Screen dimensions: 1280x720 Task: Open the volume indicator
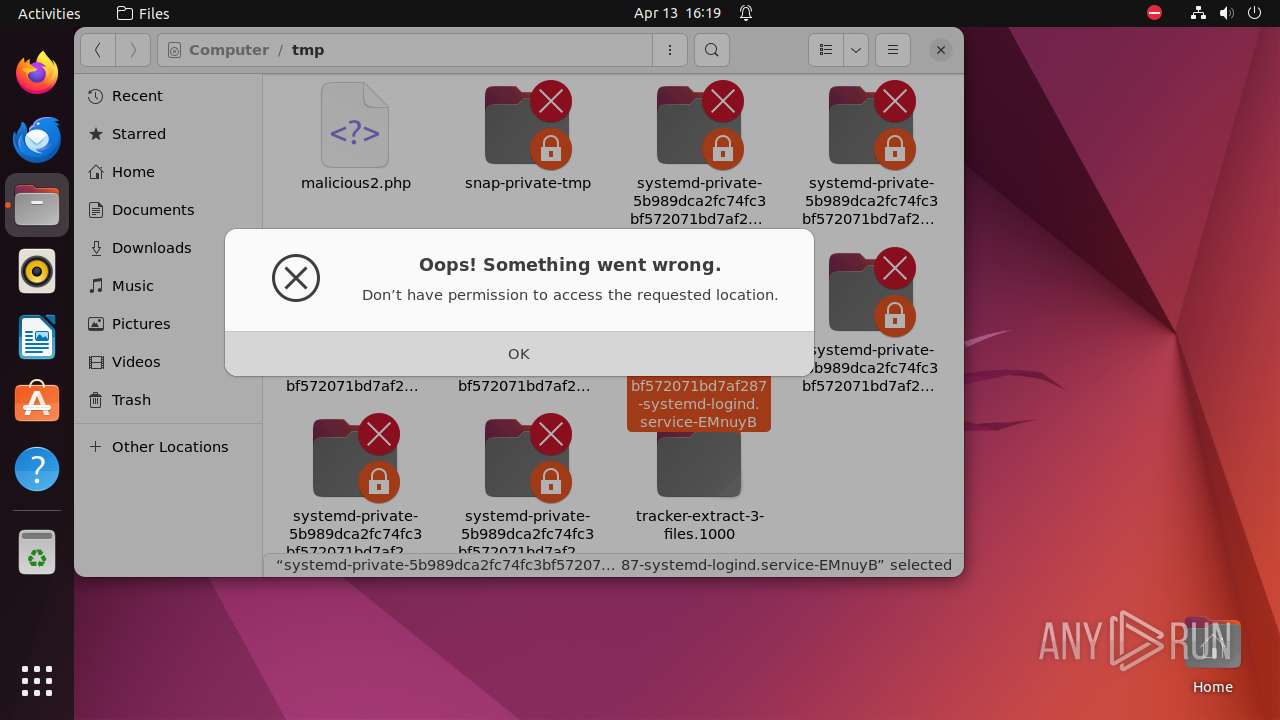click(x=1227, y=13)
